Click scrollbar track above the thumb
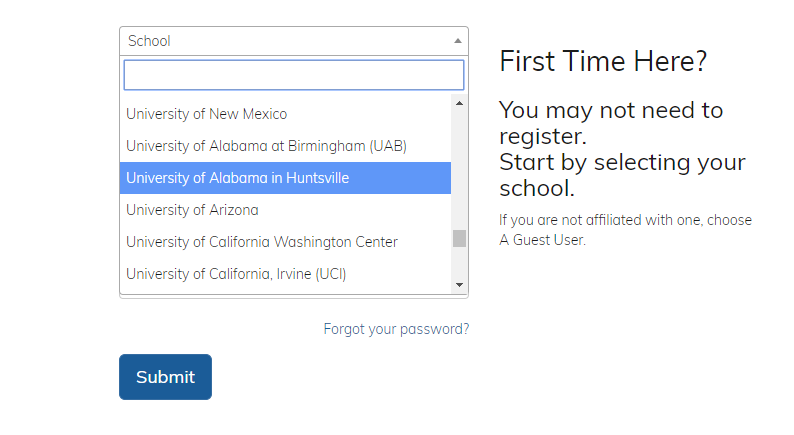The height and width of the screenshot is (435, 794). pyautogui.click(x=459, y=170)
